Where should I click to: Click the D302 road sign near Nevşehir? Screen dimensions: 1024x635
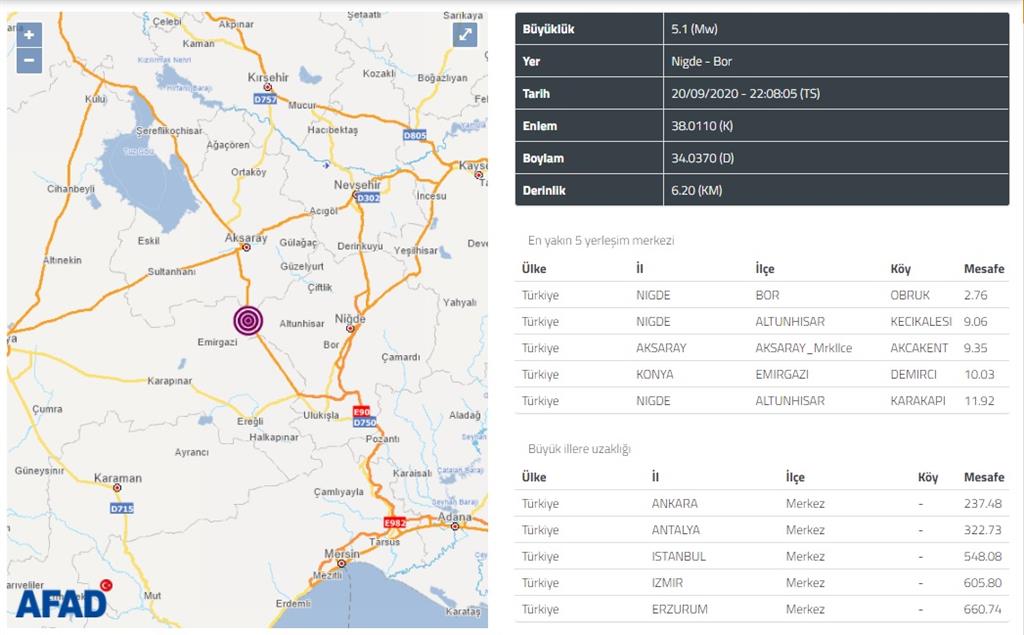point(368,198)
